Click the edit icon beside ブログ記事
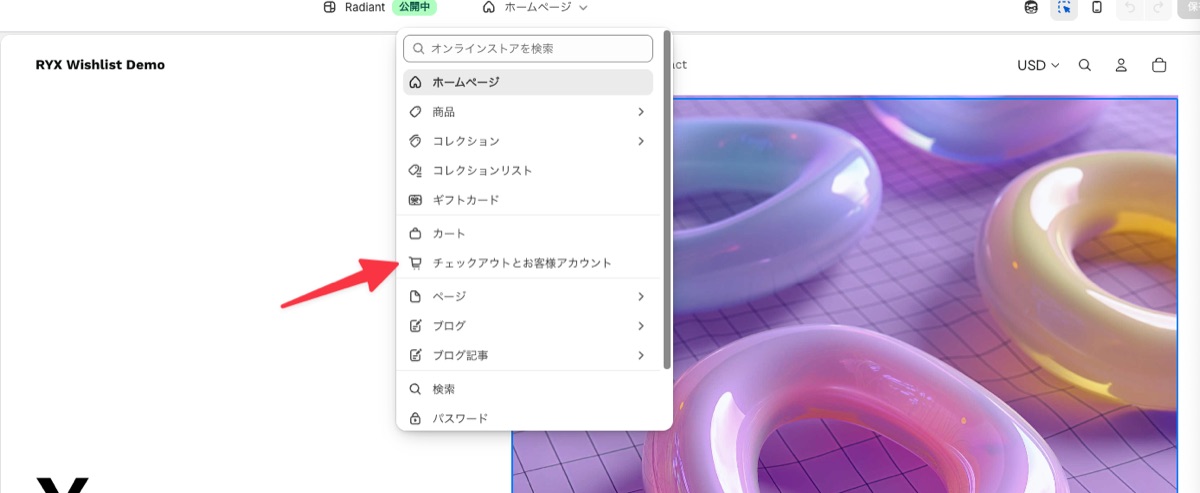Viewport: 1200px width, 493px height. click(416, 355)
